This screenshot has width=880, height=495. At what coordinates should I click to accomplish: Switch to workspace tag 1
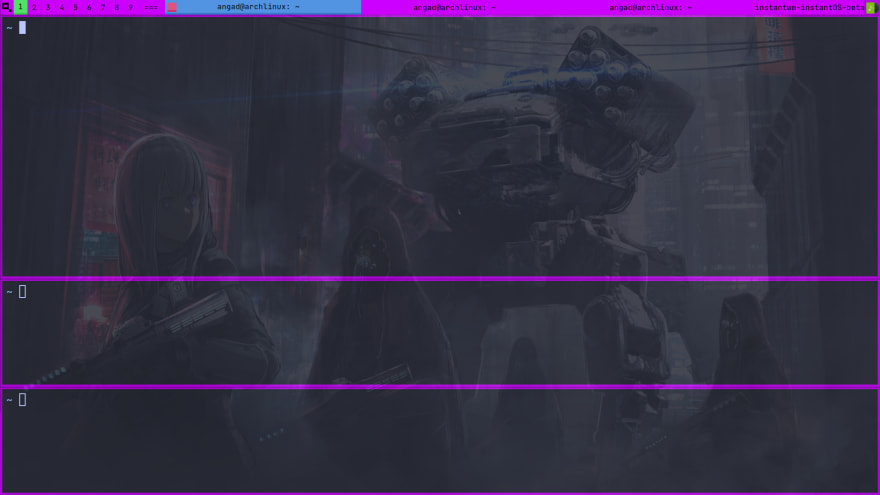pos(20,7)
